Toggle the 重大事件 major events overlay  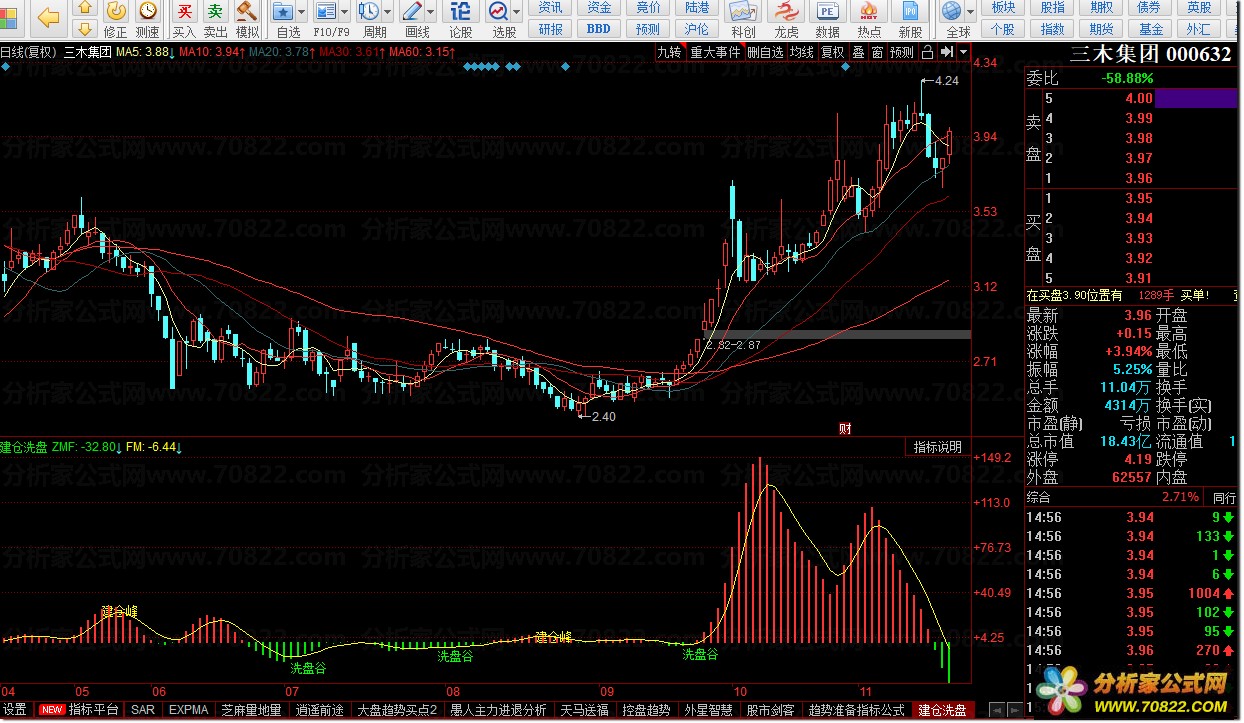[x=715, y=52]
